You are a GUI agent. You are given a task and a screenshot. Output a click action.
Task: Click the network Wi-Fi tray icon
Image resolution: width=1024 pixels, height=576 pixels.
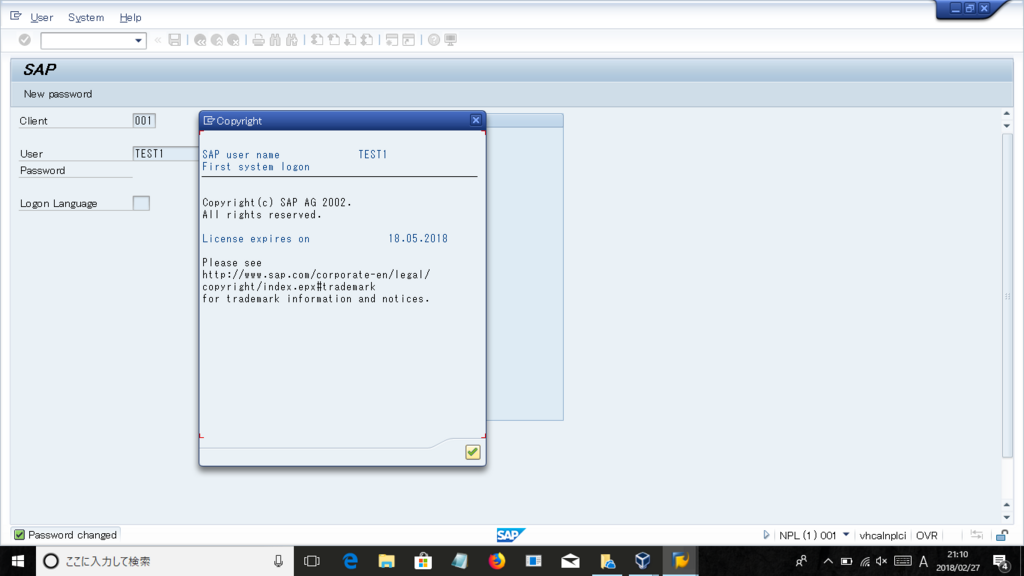(x=865, y=561)
